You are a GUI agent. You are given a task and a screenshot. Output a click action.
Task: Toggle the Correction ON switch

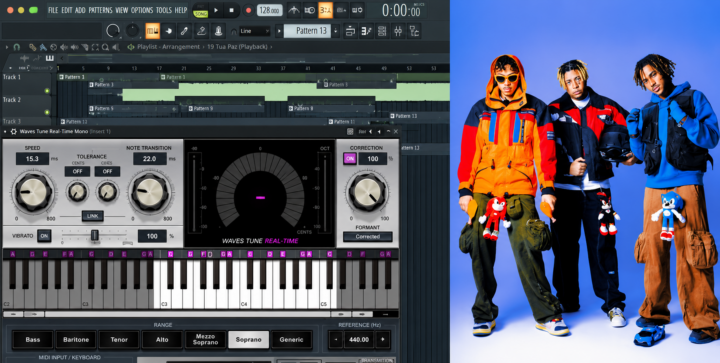tap(350, 159)
